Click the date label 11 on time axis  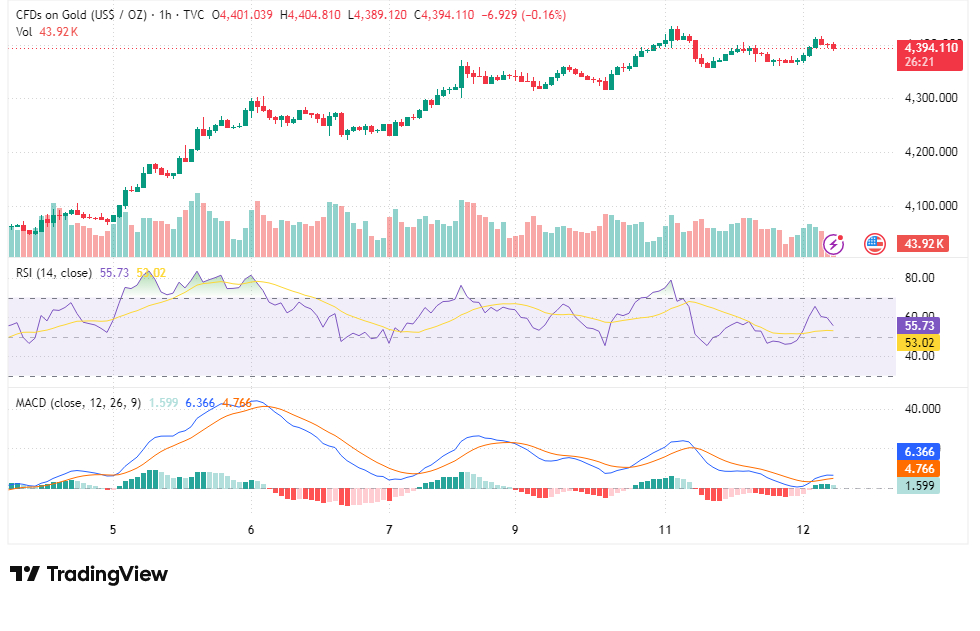pos(665,530)
